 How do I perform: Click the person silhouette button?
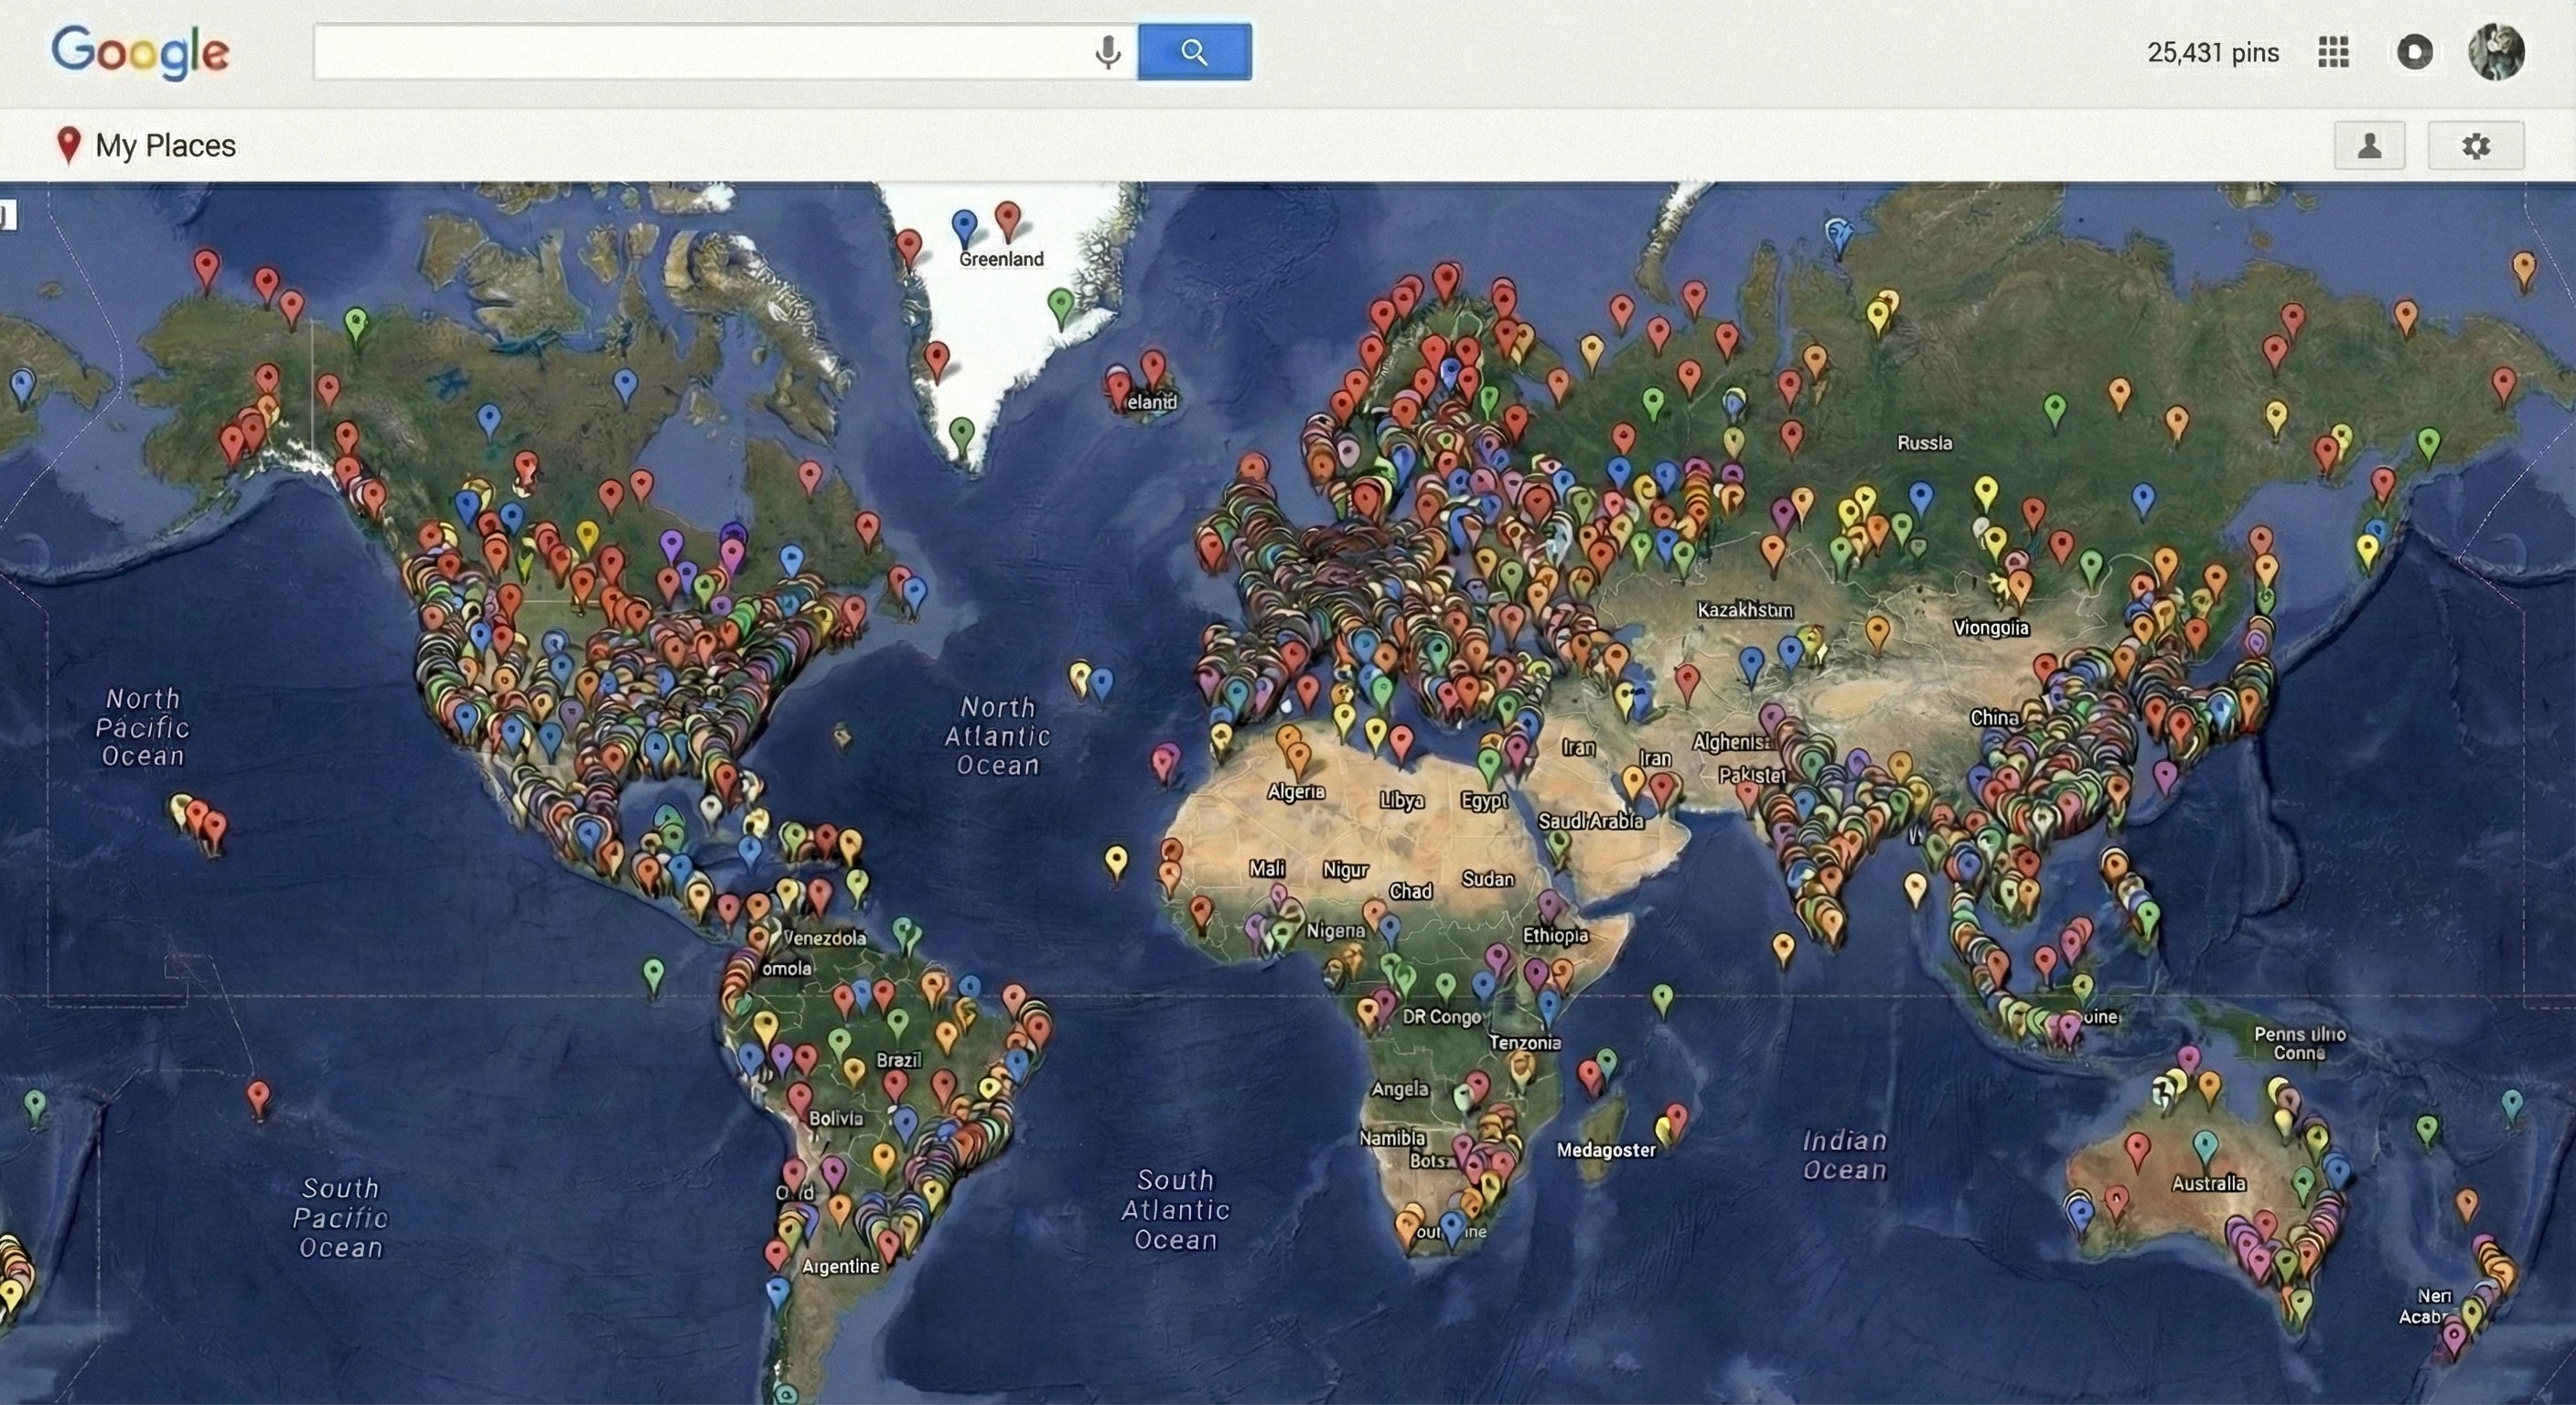pos(2369,146)
